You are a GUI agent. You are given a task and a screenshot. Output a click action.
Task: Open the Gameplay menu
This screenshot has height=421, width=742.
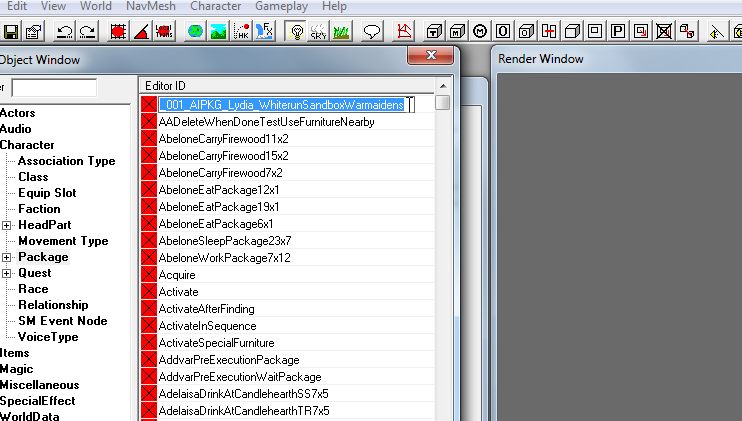pyautogui.click(x=281, y=6)
